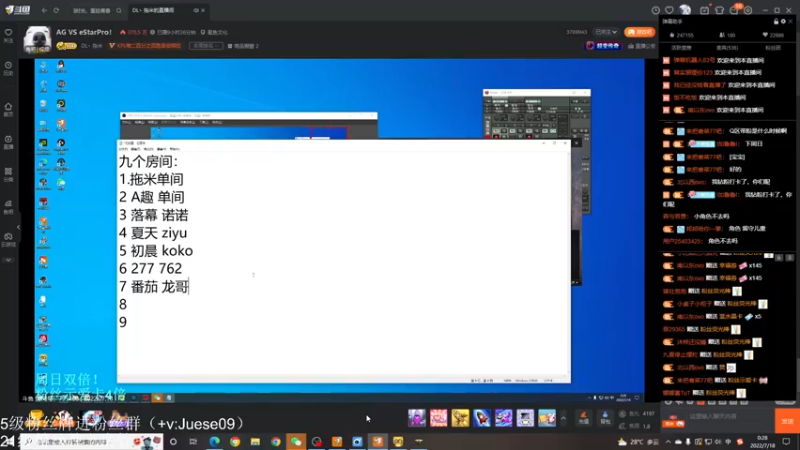Open weather widget showing 28°C
This screenshot has width=800, height=450.
tap(637, 442)
